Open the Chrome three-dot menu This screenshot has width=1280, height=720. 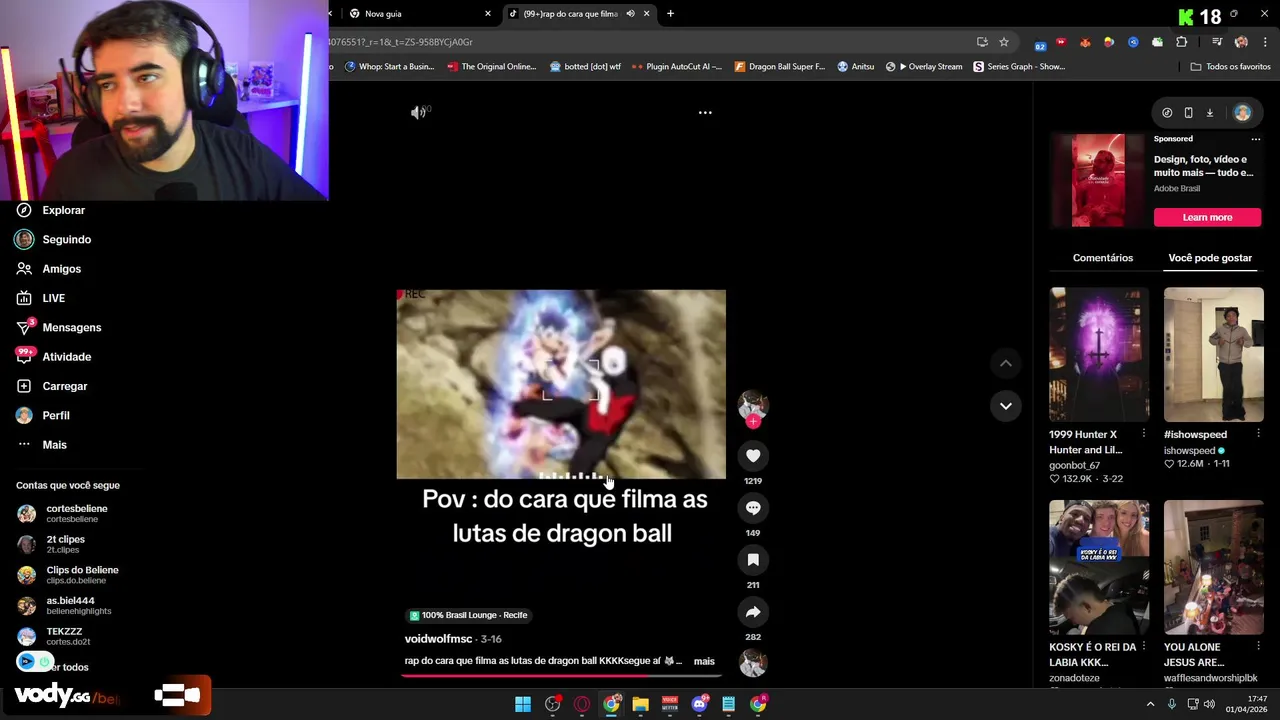click(x=1265, y=42)
